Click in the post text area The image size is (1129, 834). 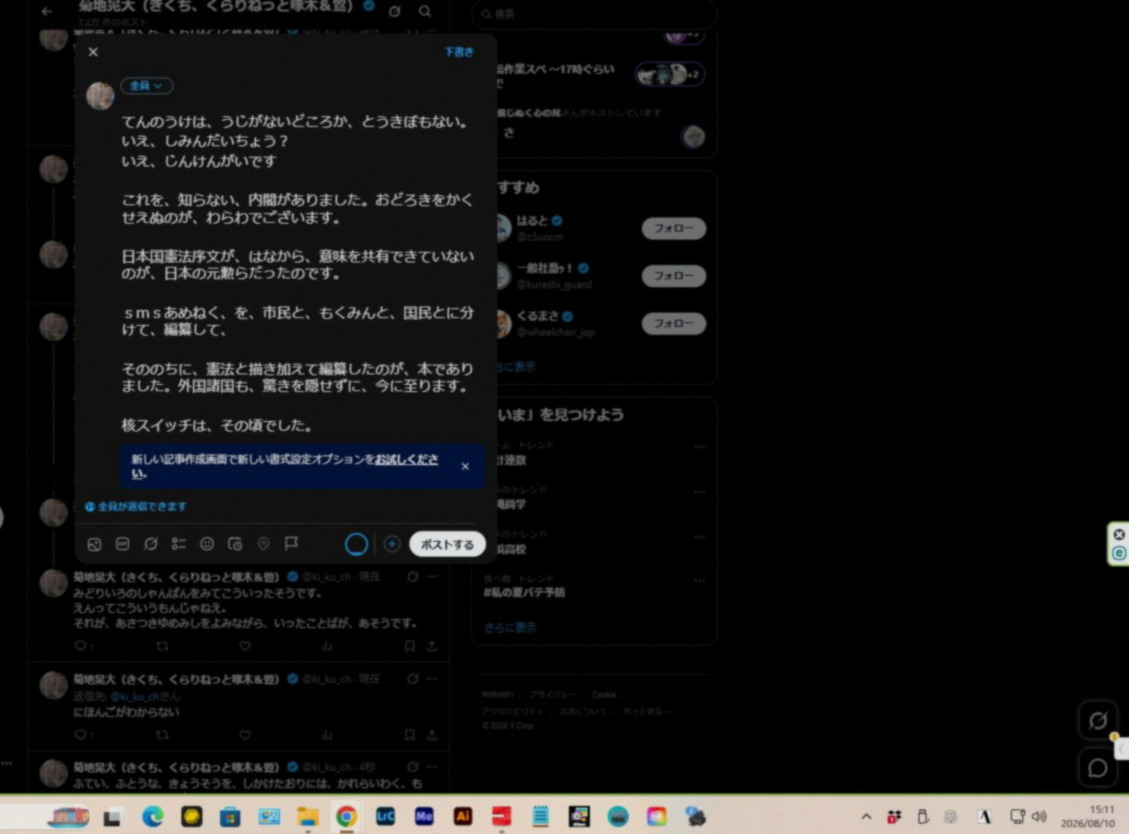point(297,274)
